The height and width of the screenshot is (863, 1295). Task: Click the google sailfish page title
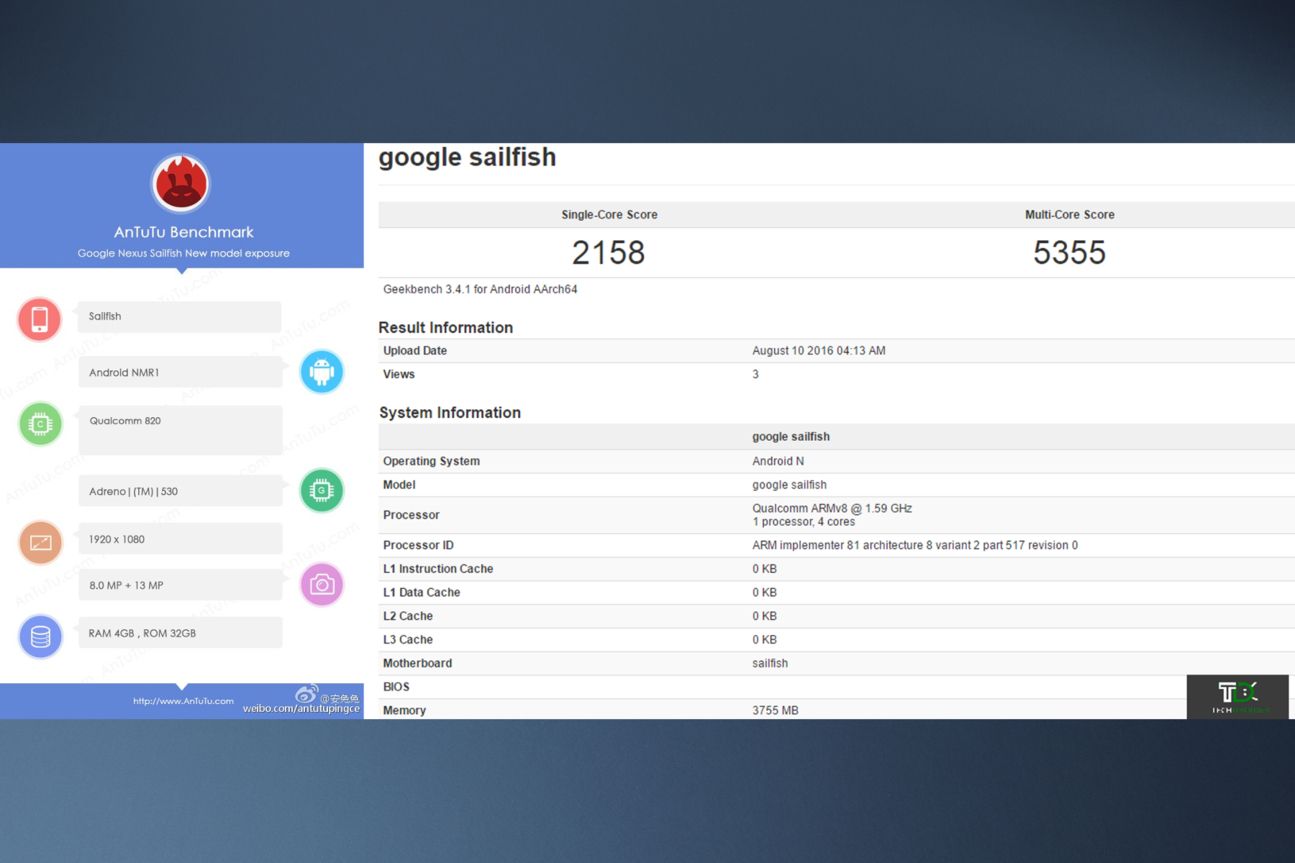point(467,158)
